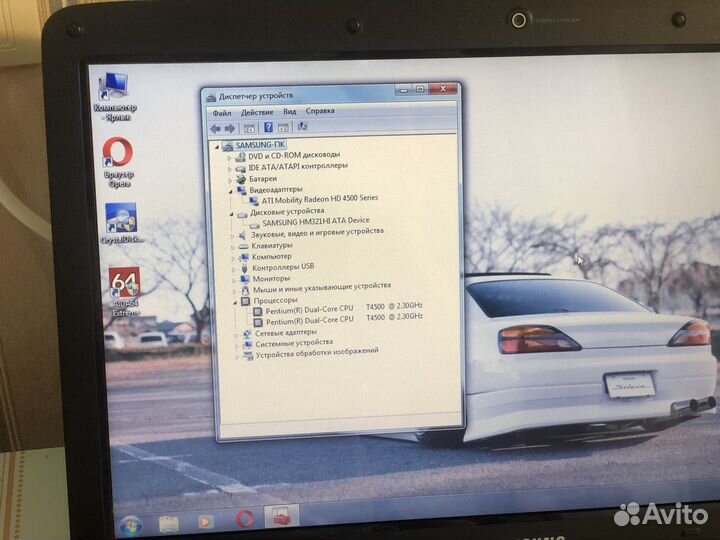Click the Help icon in Device Manager toolbar

(x=268, y=128)
